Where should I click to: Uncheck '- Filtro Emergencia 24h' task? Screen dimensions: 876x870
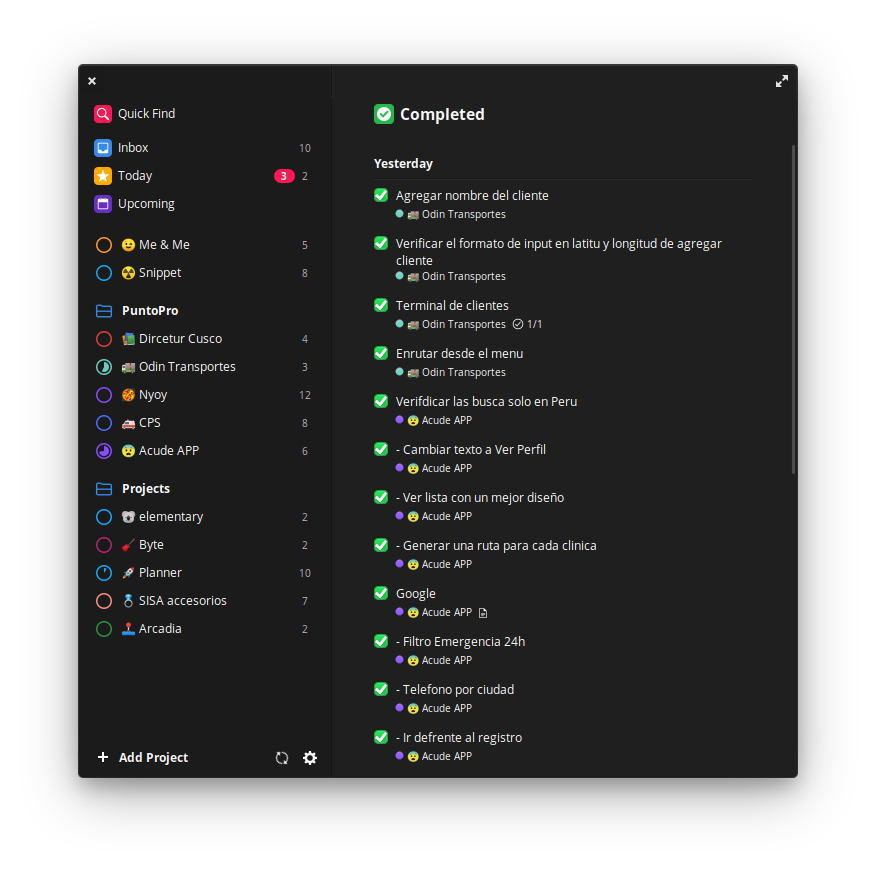tap(381, 641)
